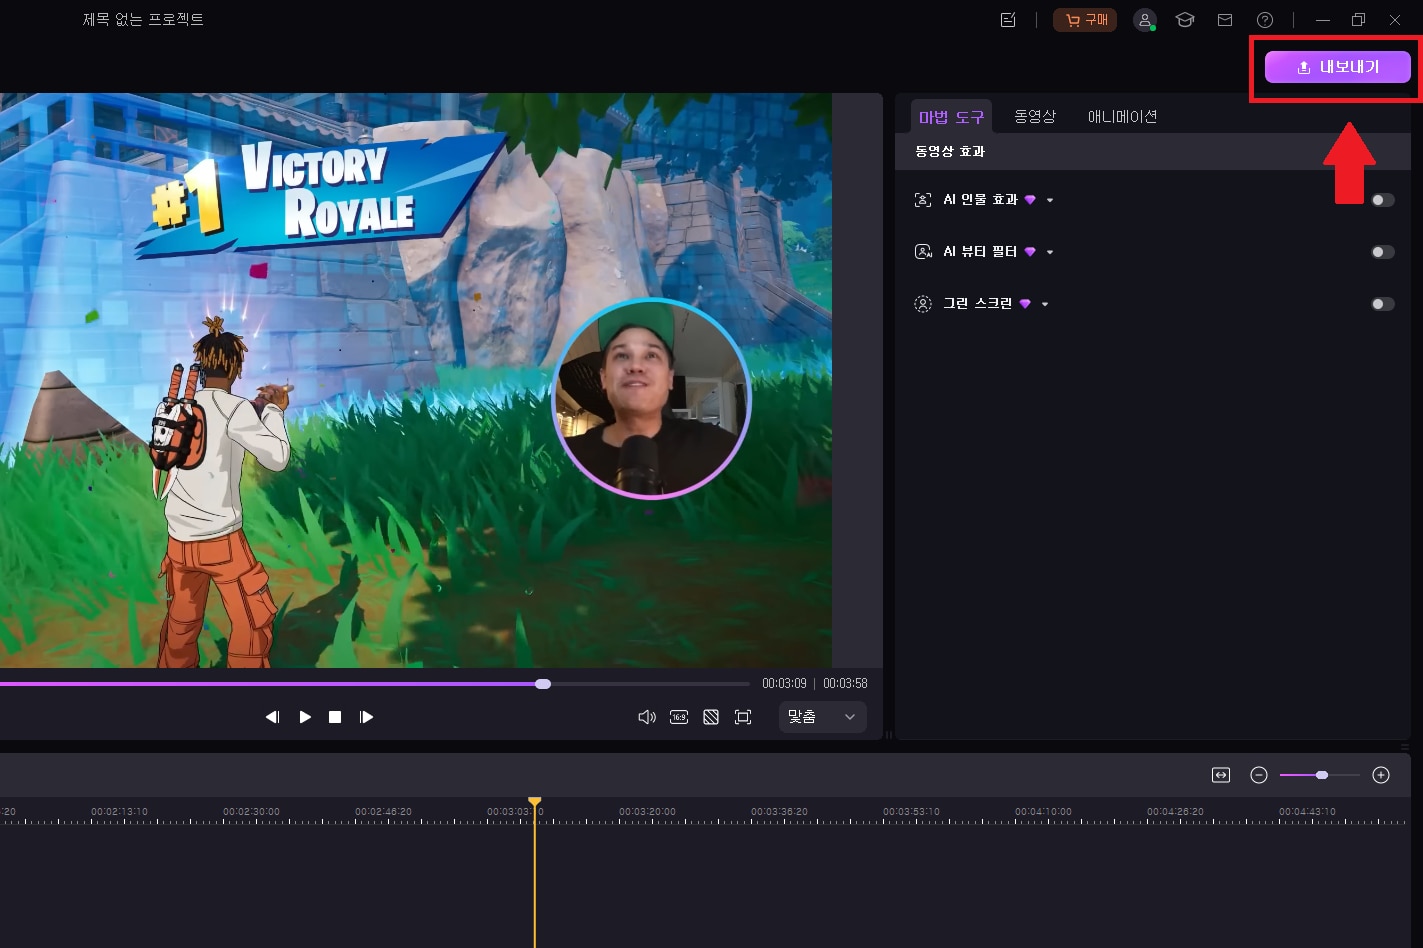Click the 00:04:10:00 timeline ruler mark
This screenshot has width=1423, height=948.
1043,812
